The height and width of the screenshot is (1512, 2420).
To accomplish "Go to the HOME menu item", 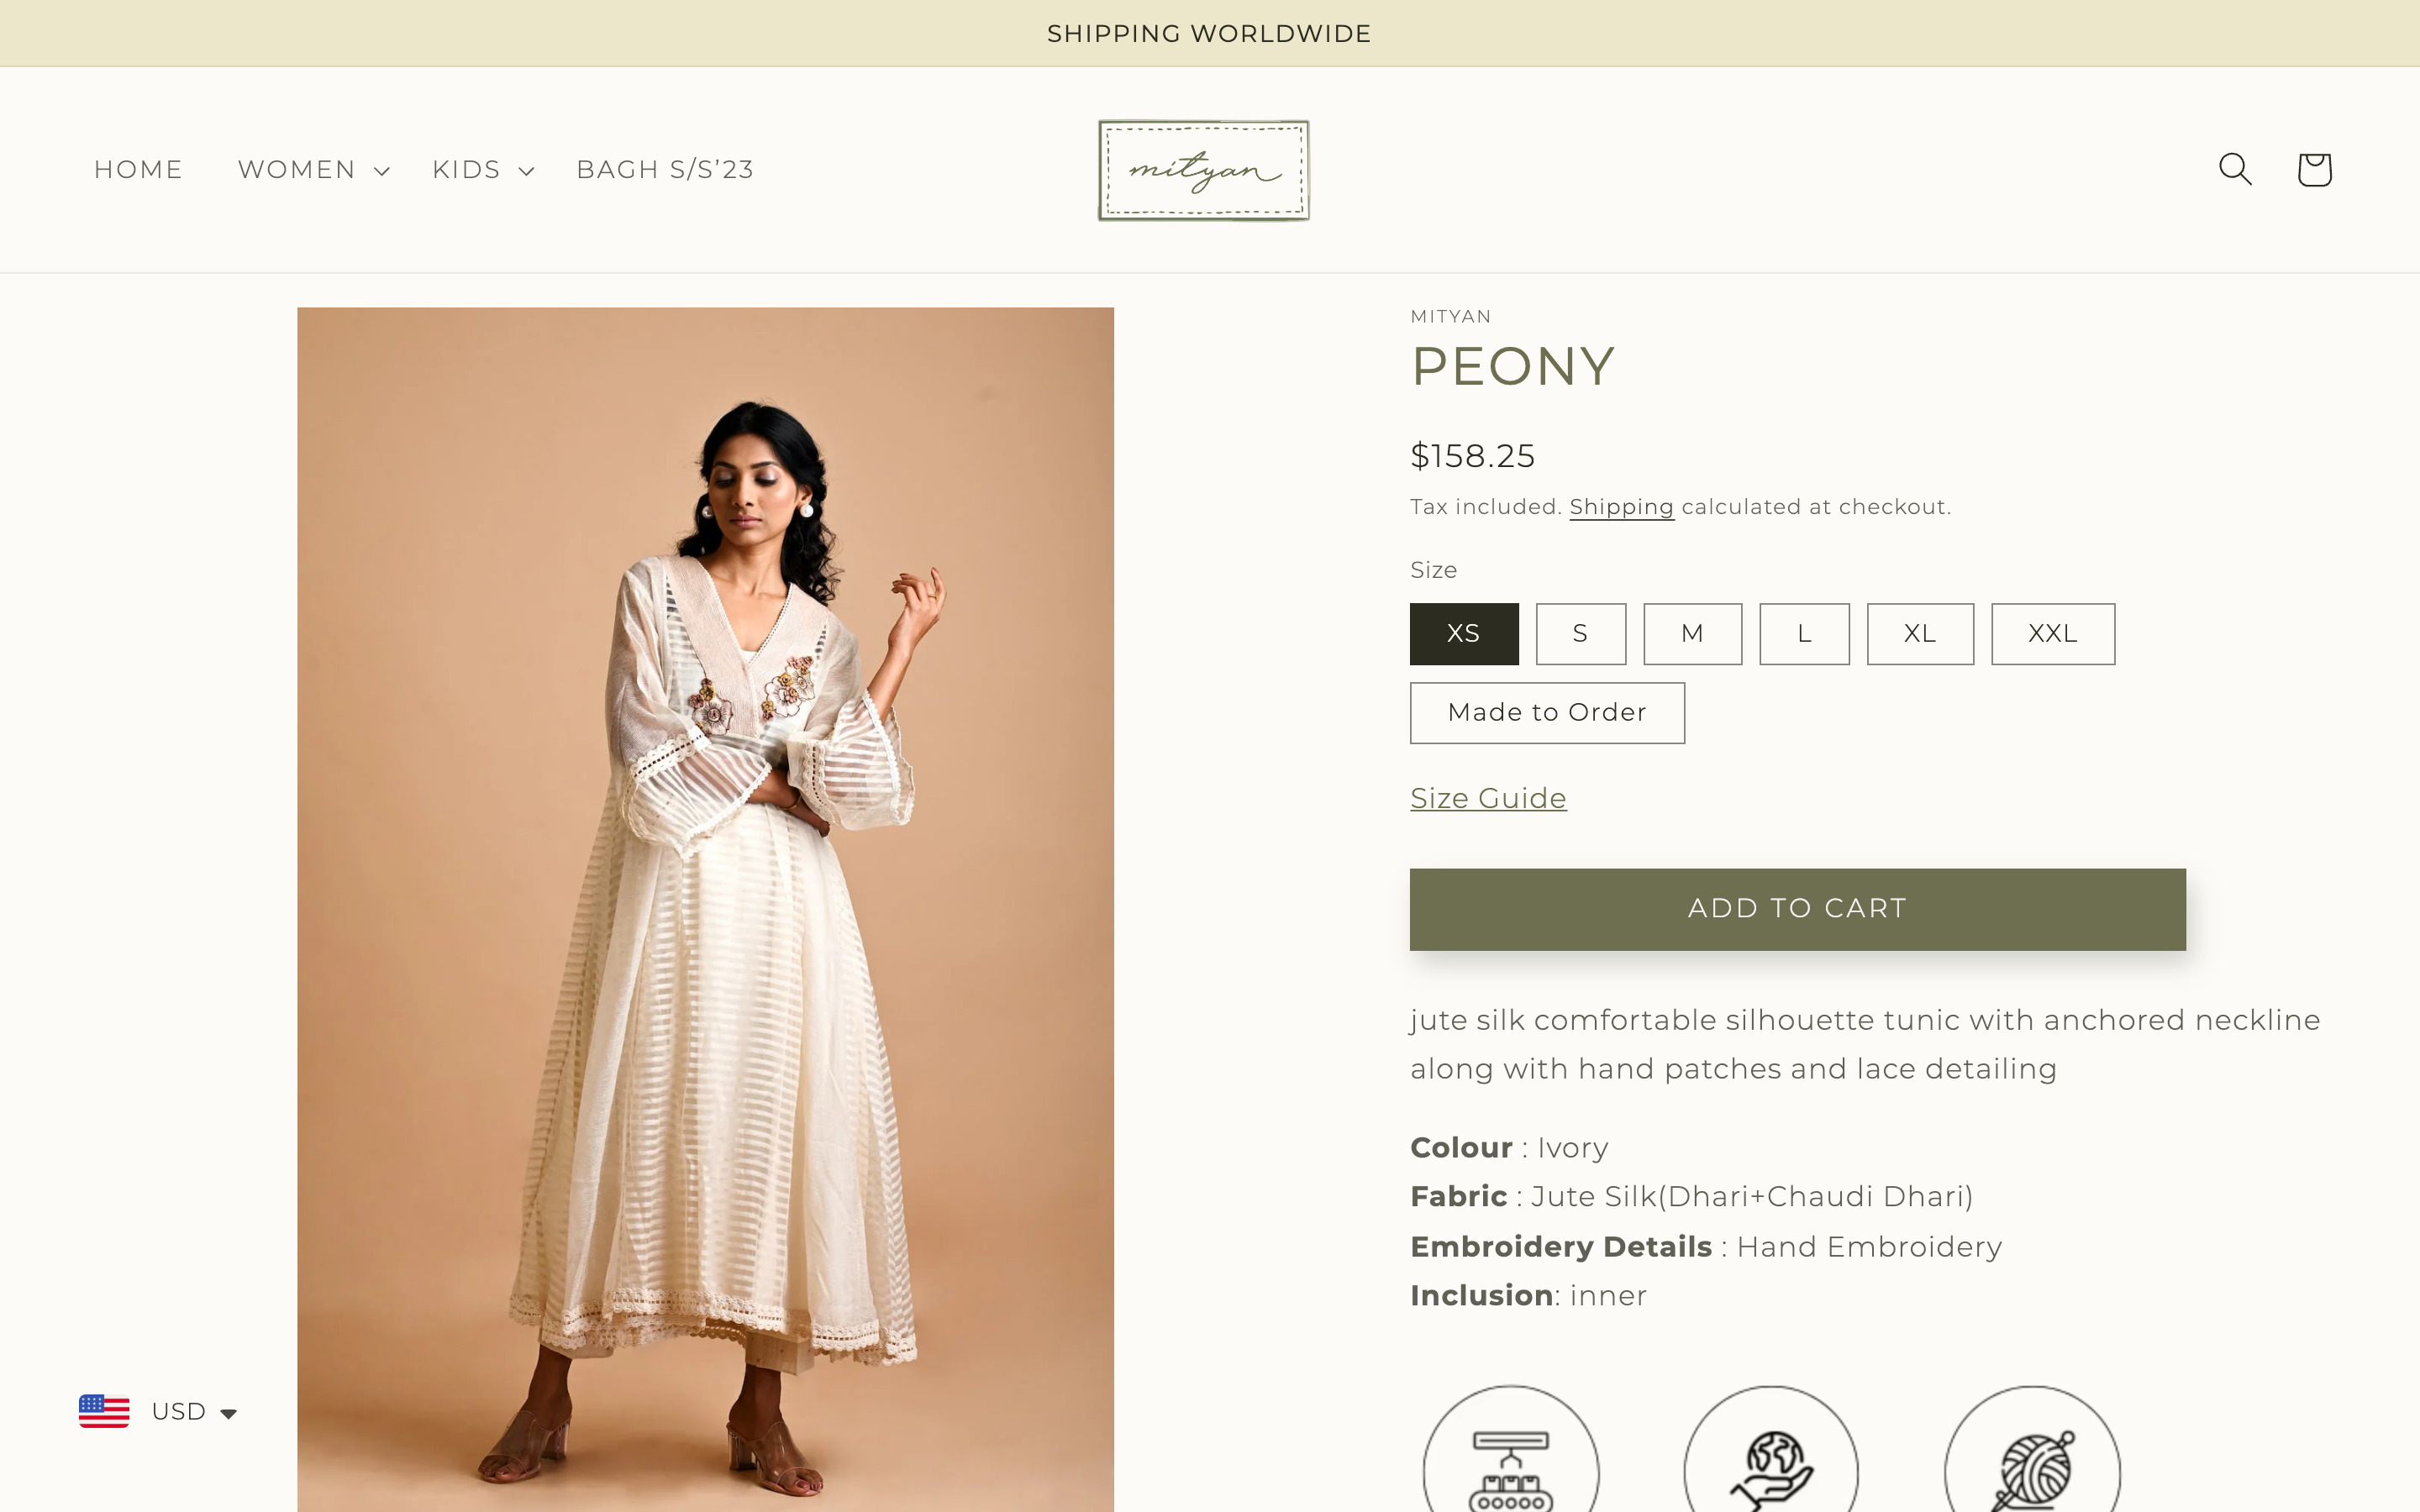I will [x=138, y=169].
